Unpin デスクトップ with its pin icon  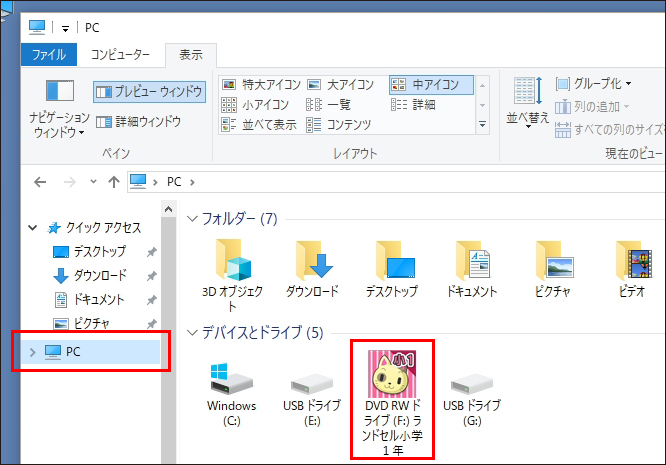[151, 252]
